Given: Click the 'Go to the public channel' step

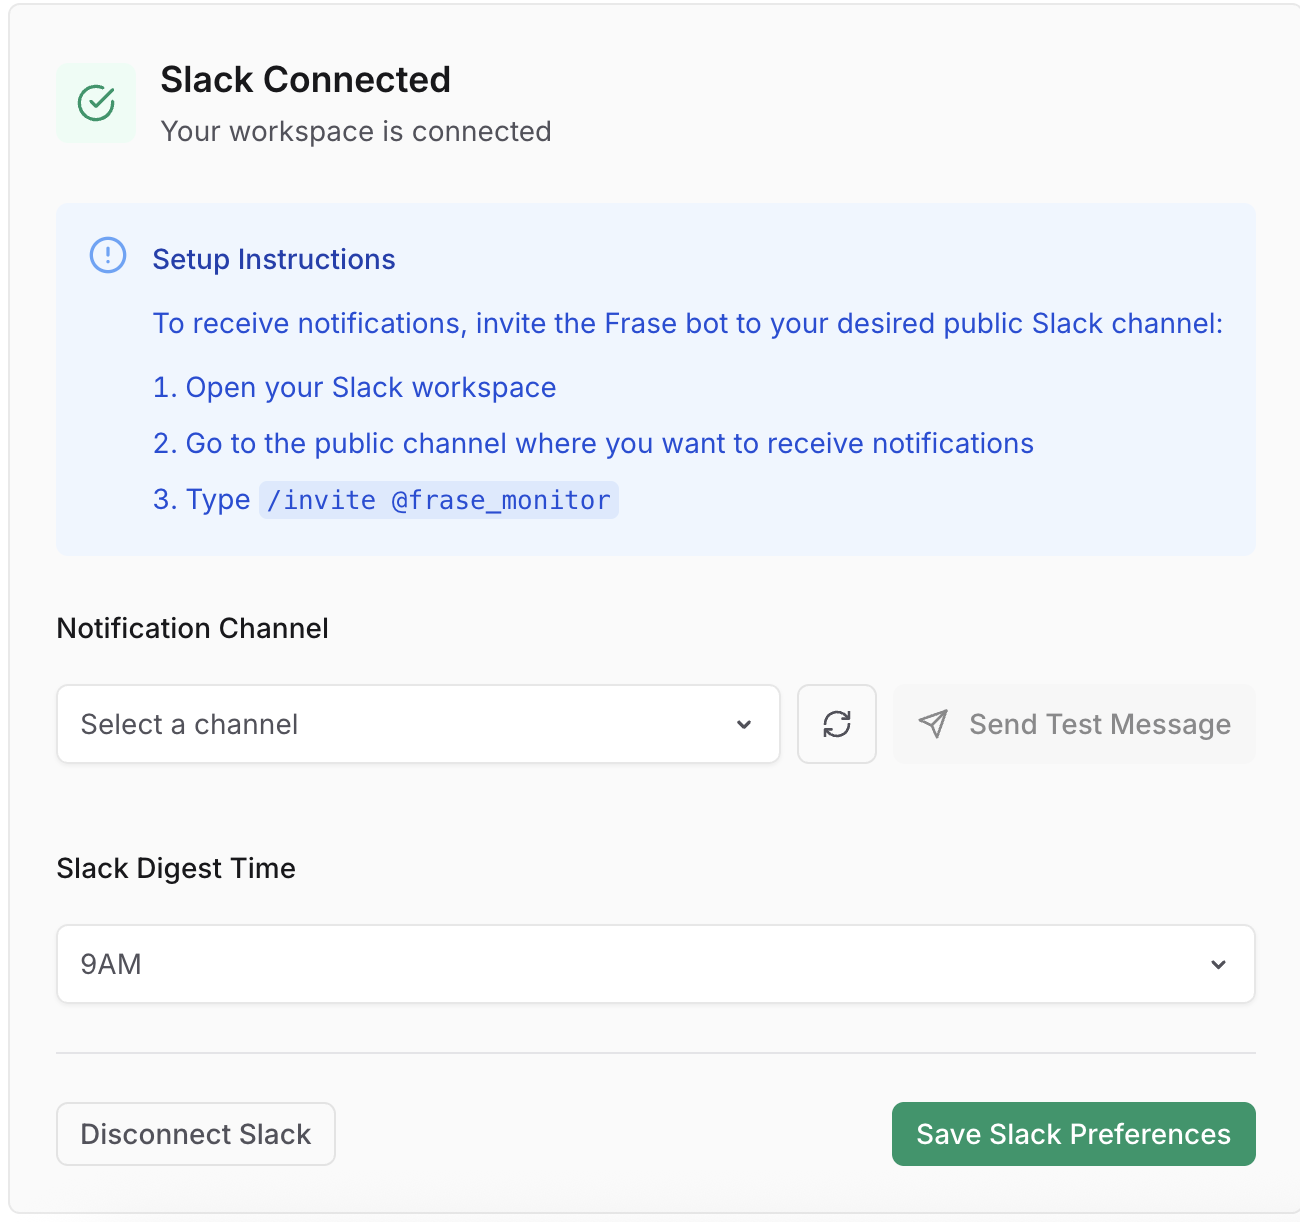Looking at the screenshot, I should pos(594,444).
